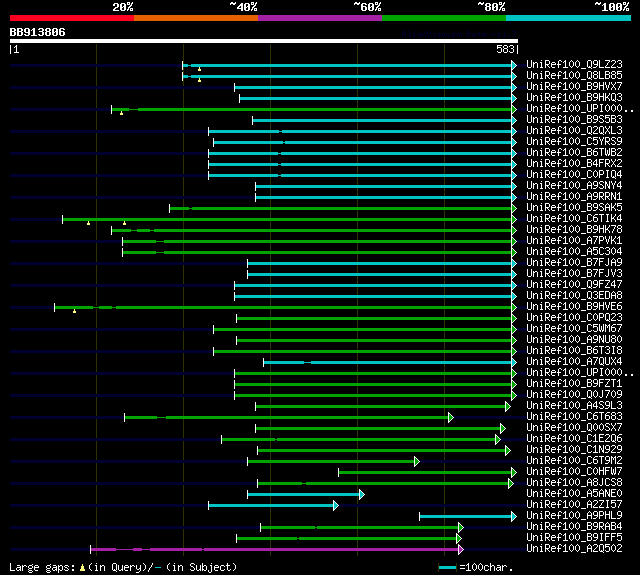This screenshot has height=575, width=640.
Task: Select the UniRef100_A5ANE0 label
Action: tap(574, 494)
